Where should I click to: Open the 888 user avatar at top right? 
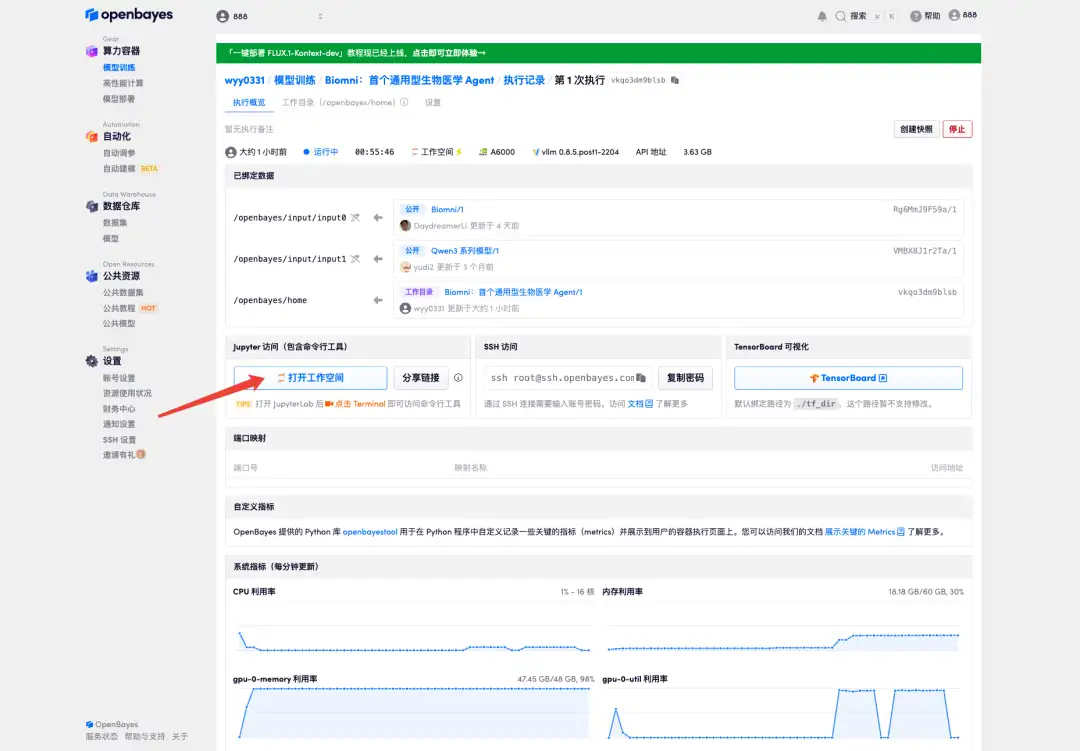point(962,15)
